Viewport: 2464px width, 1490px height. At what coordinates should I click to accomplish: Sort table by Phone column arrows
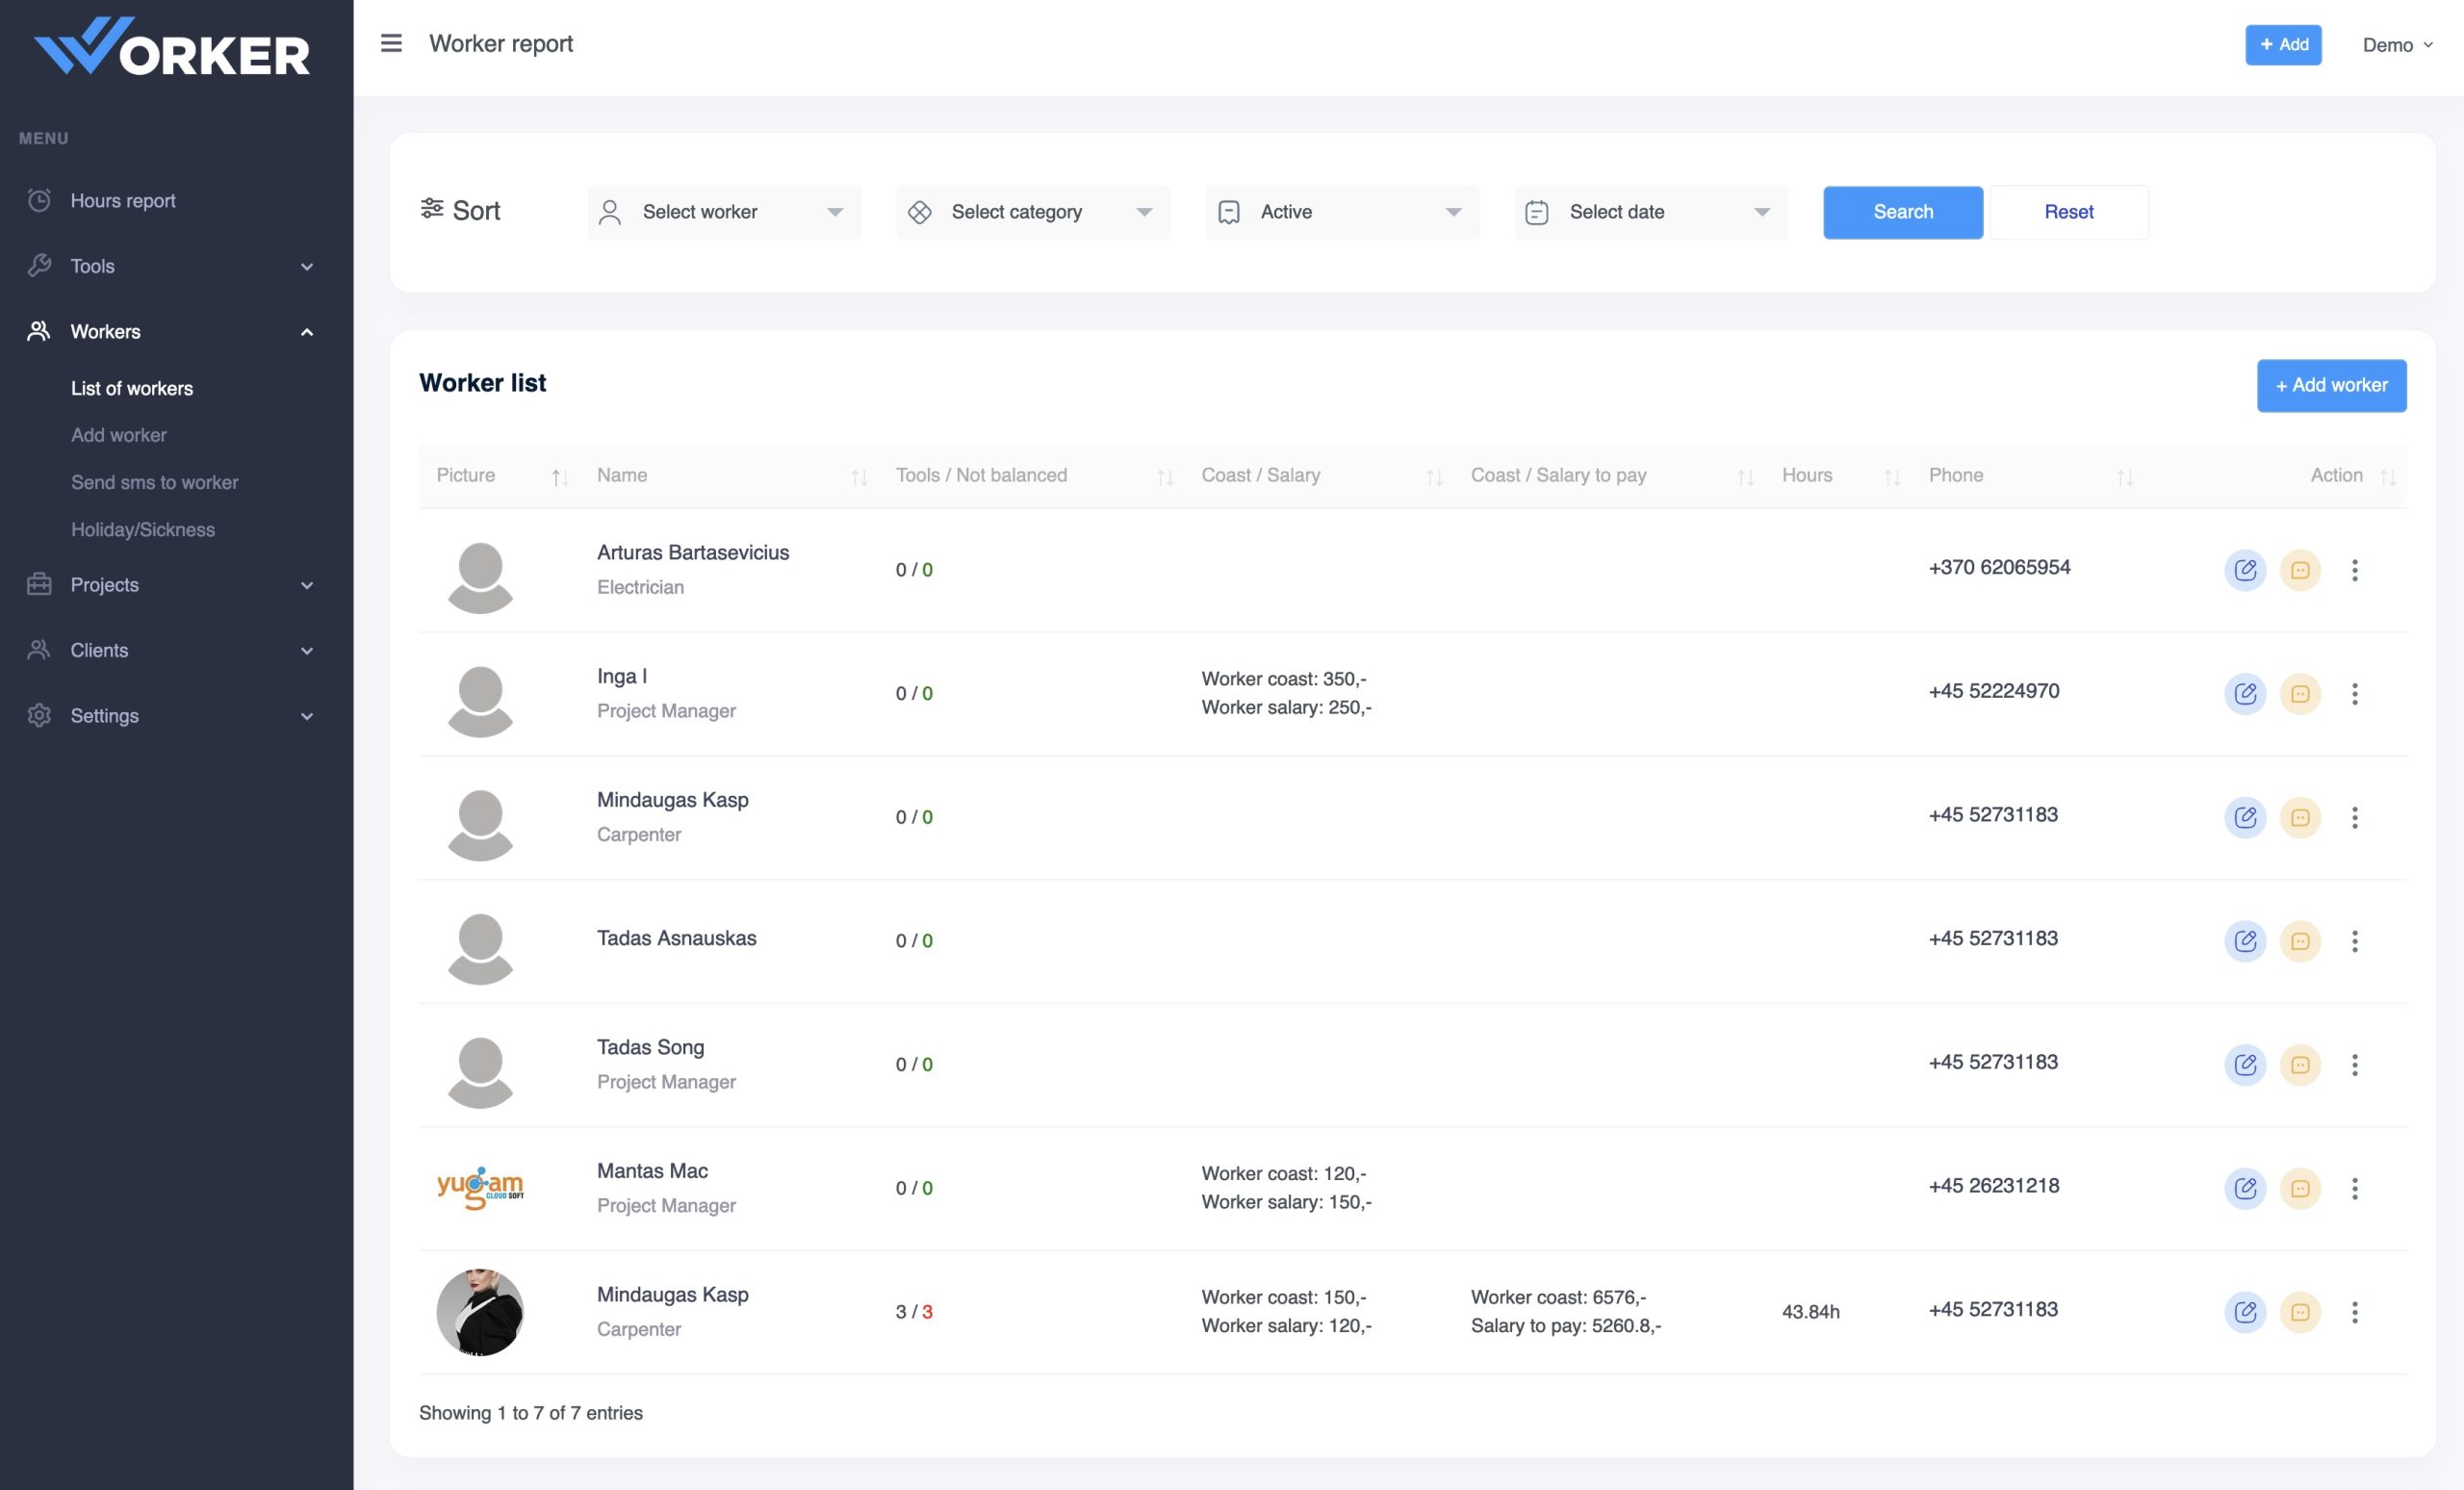[2124, 478]
